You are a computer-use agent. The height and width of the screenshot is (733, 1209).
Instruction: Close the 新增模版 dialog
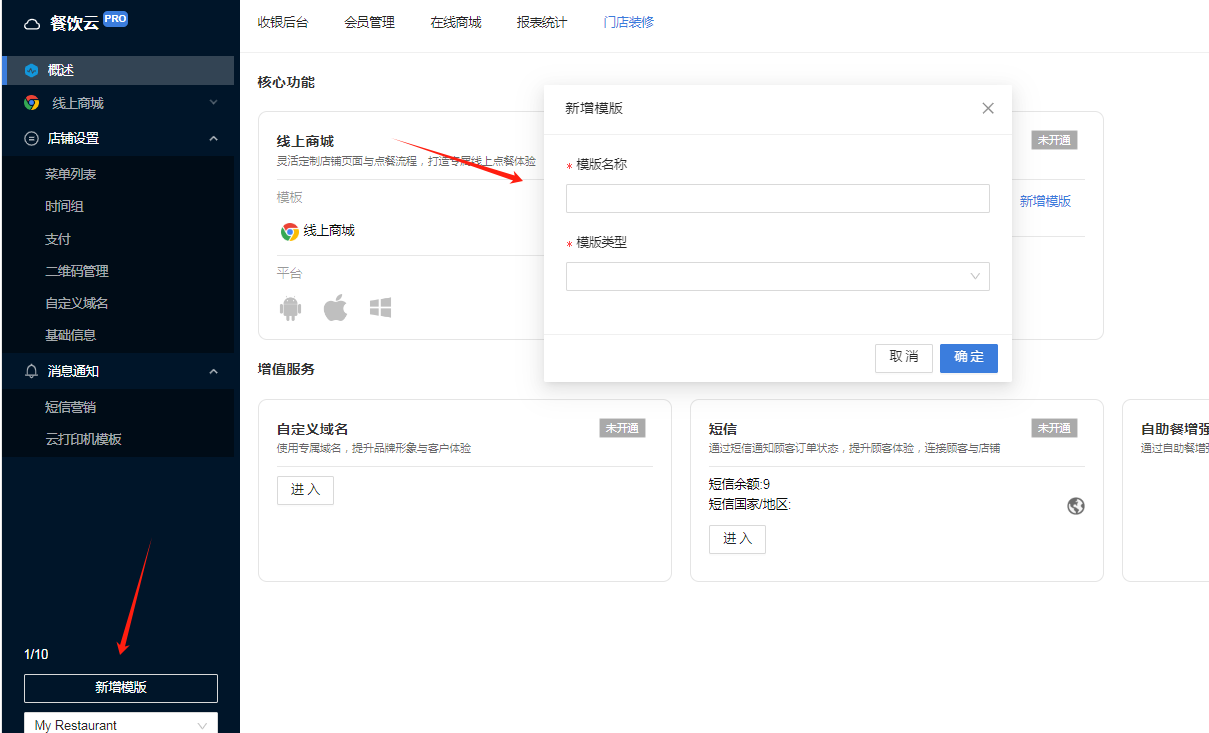pos(988,108)
